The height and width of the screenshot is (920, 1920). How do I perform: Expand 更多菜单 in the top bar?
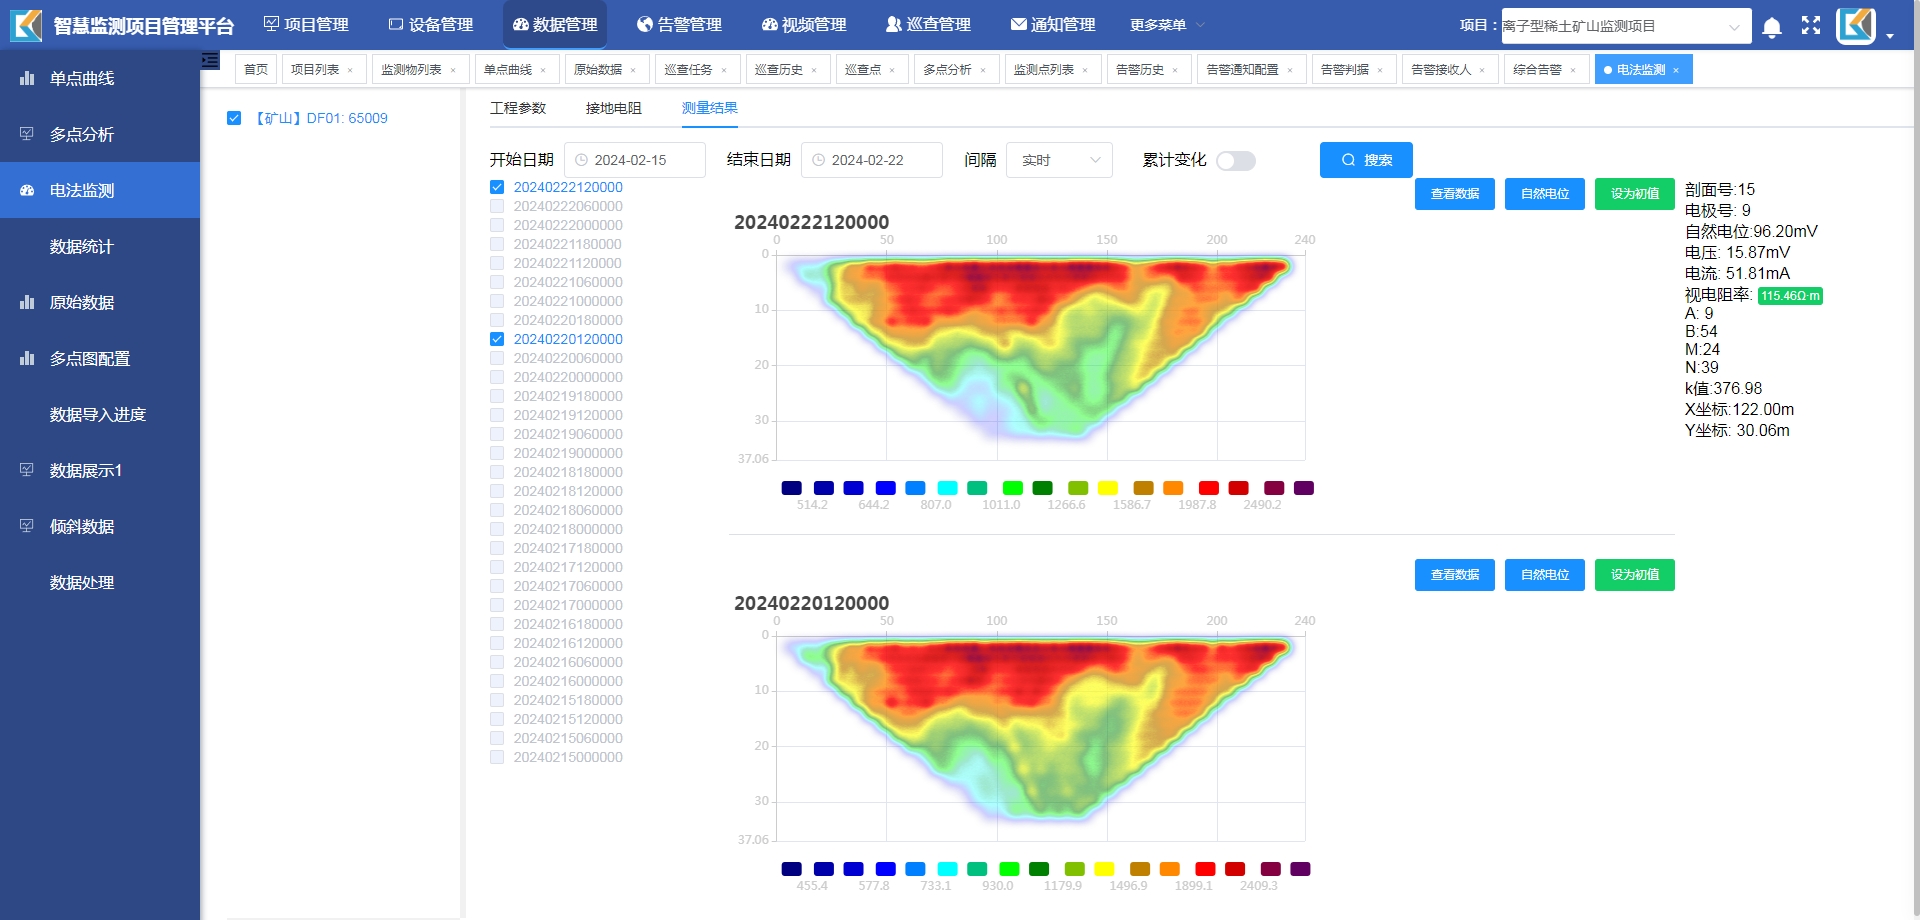(x=1166, y=25)
